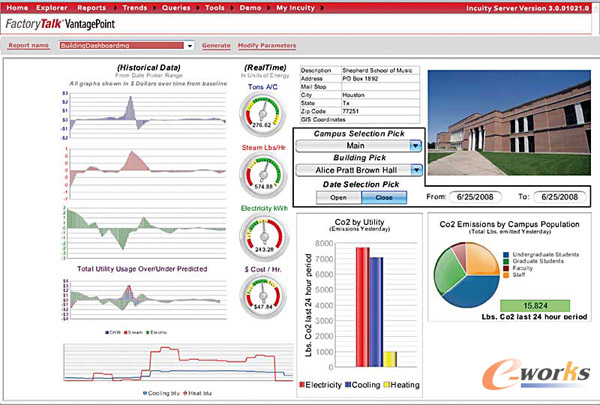
Task: Open the Demo menu
Action: (250, 8)
